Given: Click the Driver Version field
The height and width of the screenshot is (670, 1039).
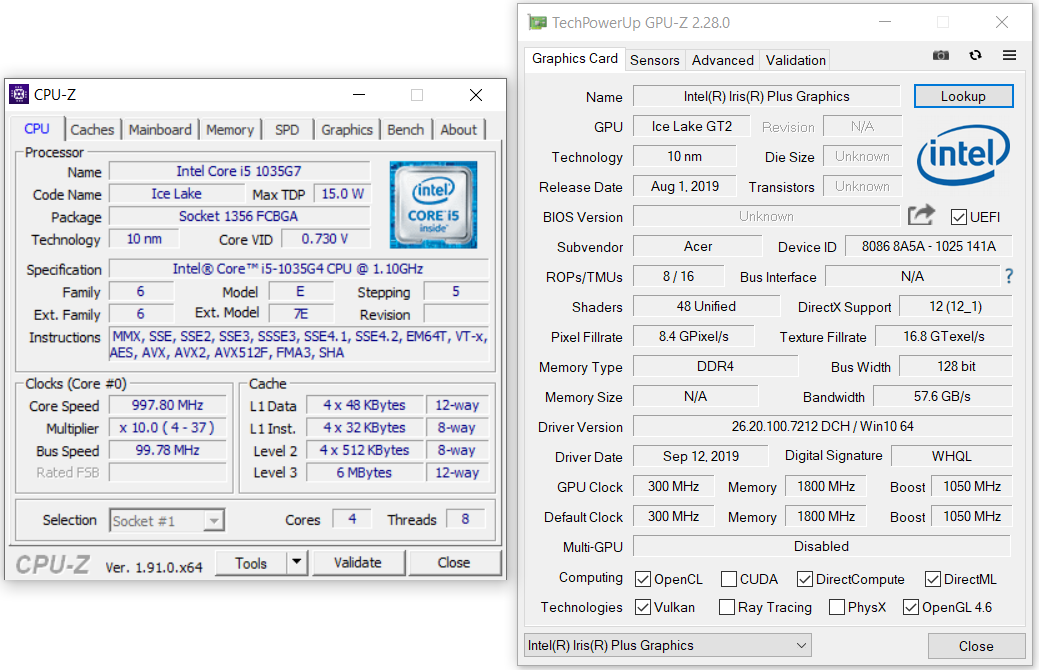Looking at the screenshot, I should pyautogui.click(x=822, y=426).
